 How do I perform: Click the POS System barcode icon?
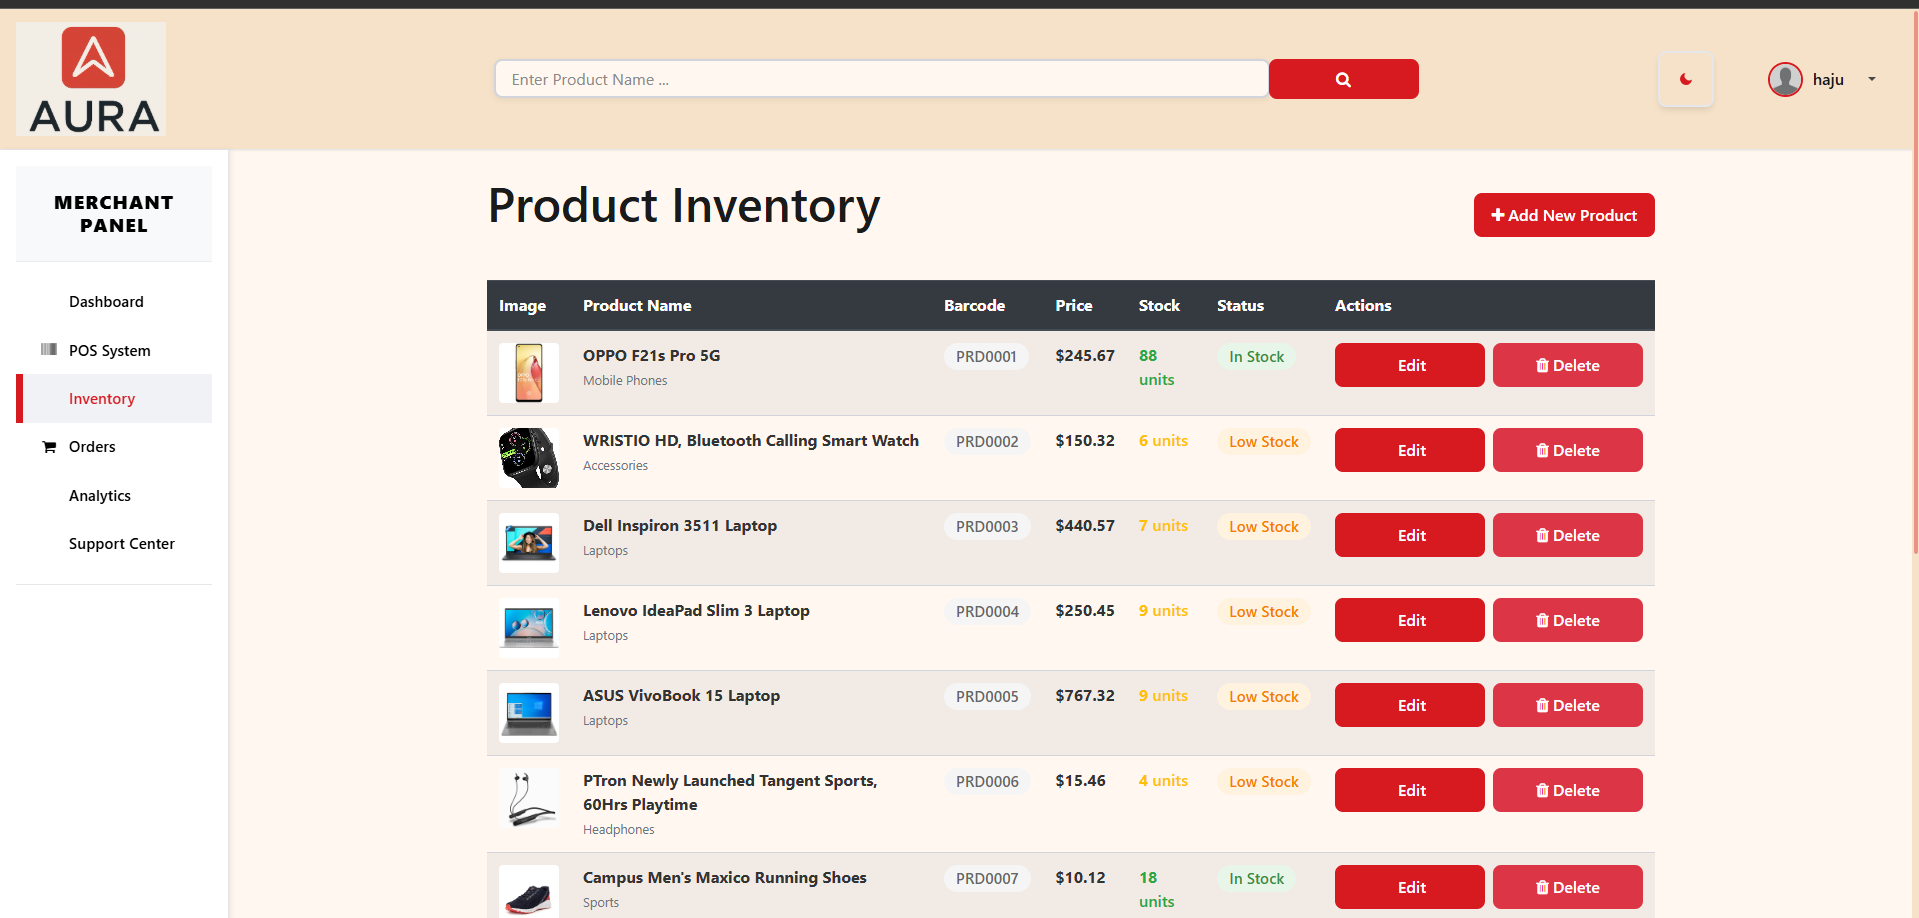coord(49,349)
